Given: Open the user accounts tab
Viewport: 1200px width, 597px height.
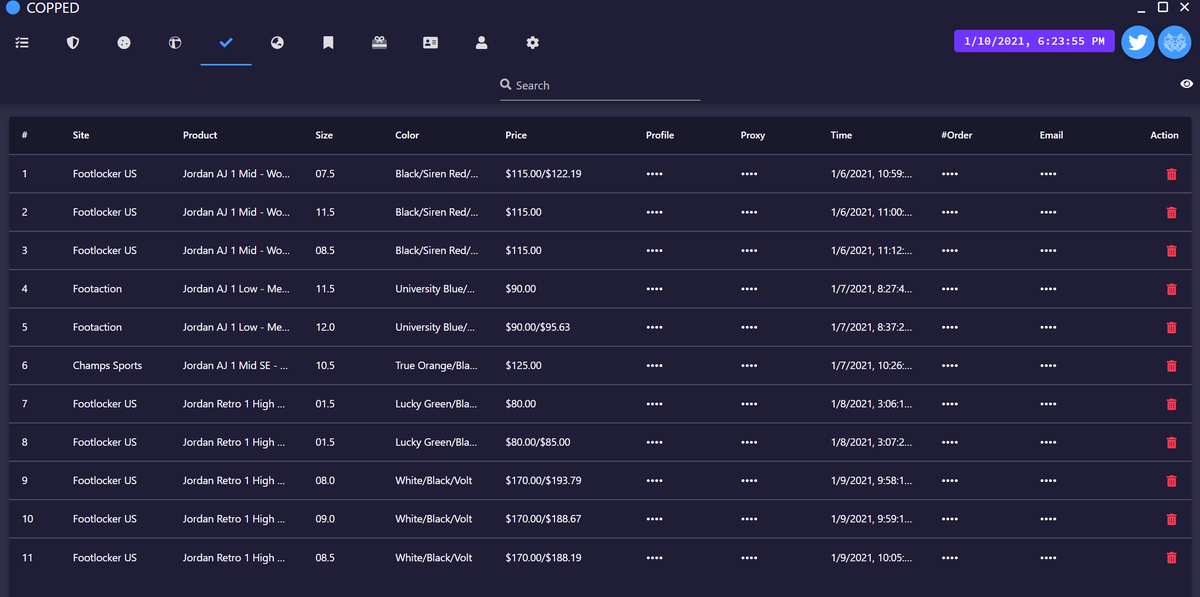Looking at the screenshot, I should [481, 43].
